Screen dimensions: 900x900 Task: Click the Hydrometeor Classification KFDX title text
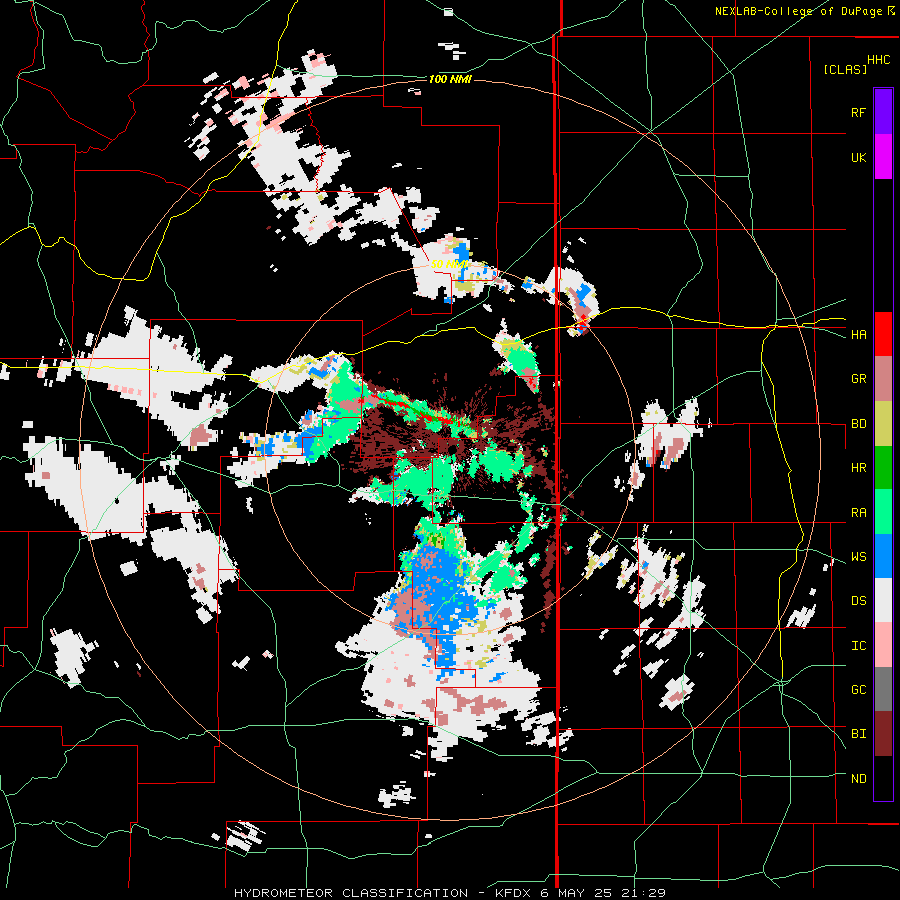point(450,893)
